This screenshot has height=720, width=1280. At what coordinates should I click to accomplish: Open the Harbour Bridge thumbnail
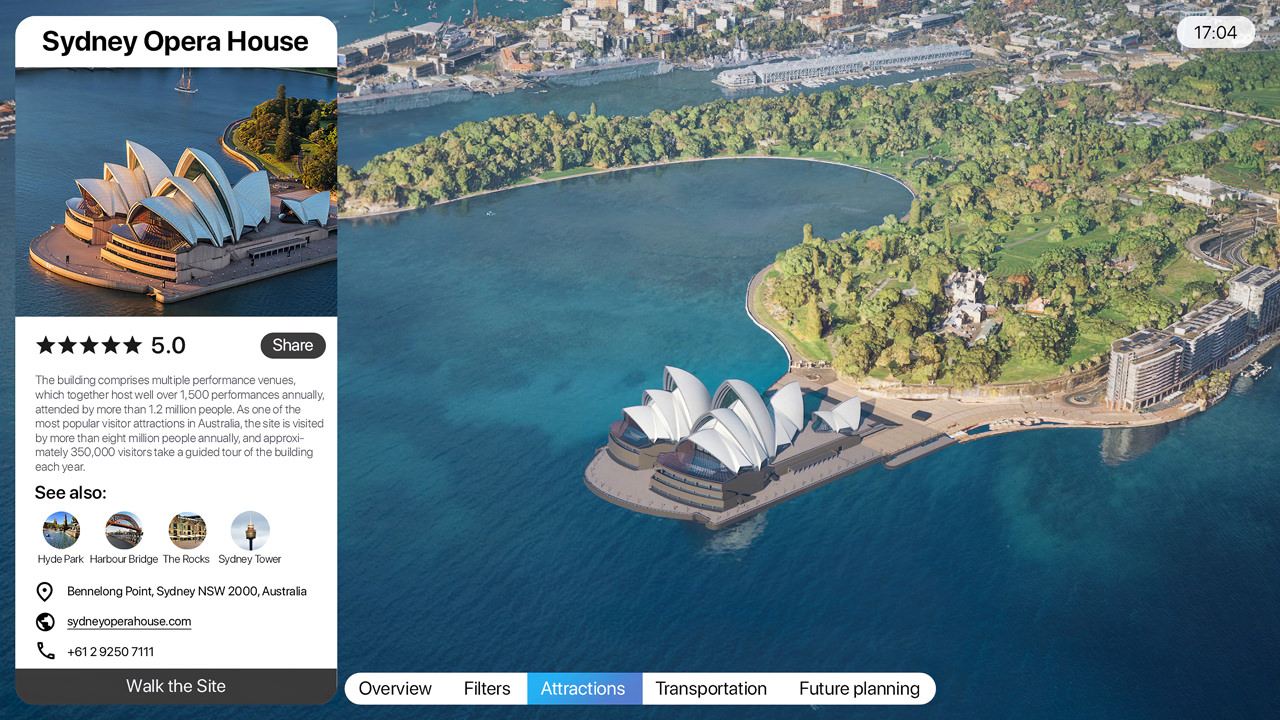click(124, 530)
